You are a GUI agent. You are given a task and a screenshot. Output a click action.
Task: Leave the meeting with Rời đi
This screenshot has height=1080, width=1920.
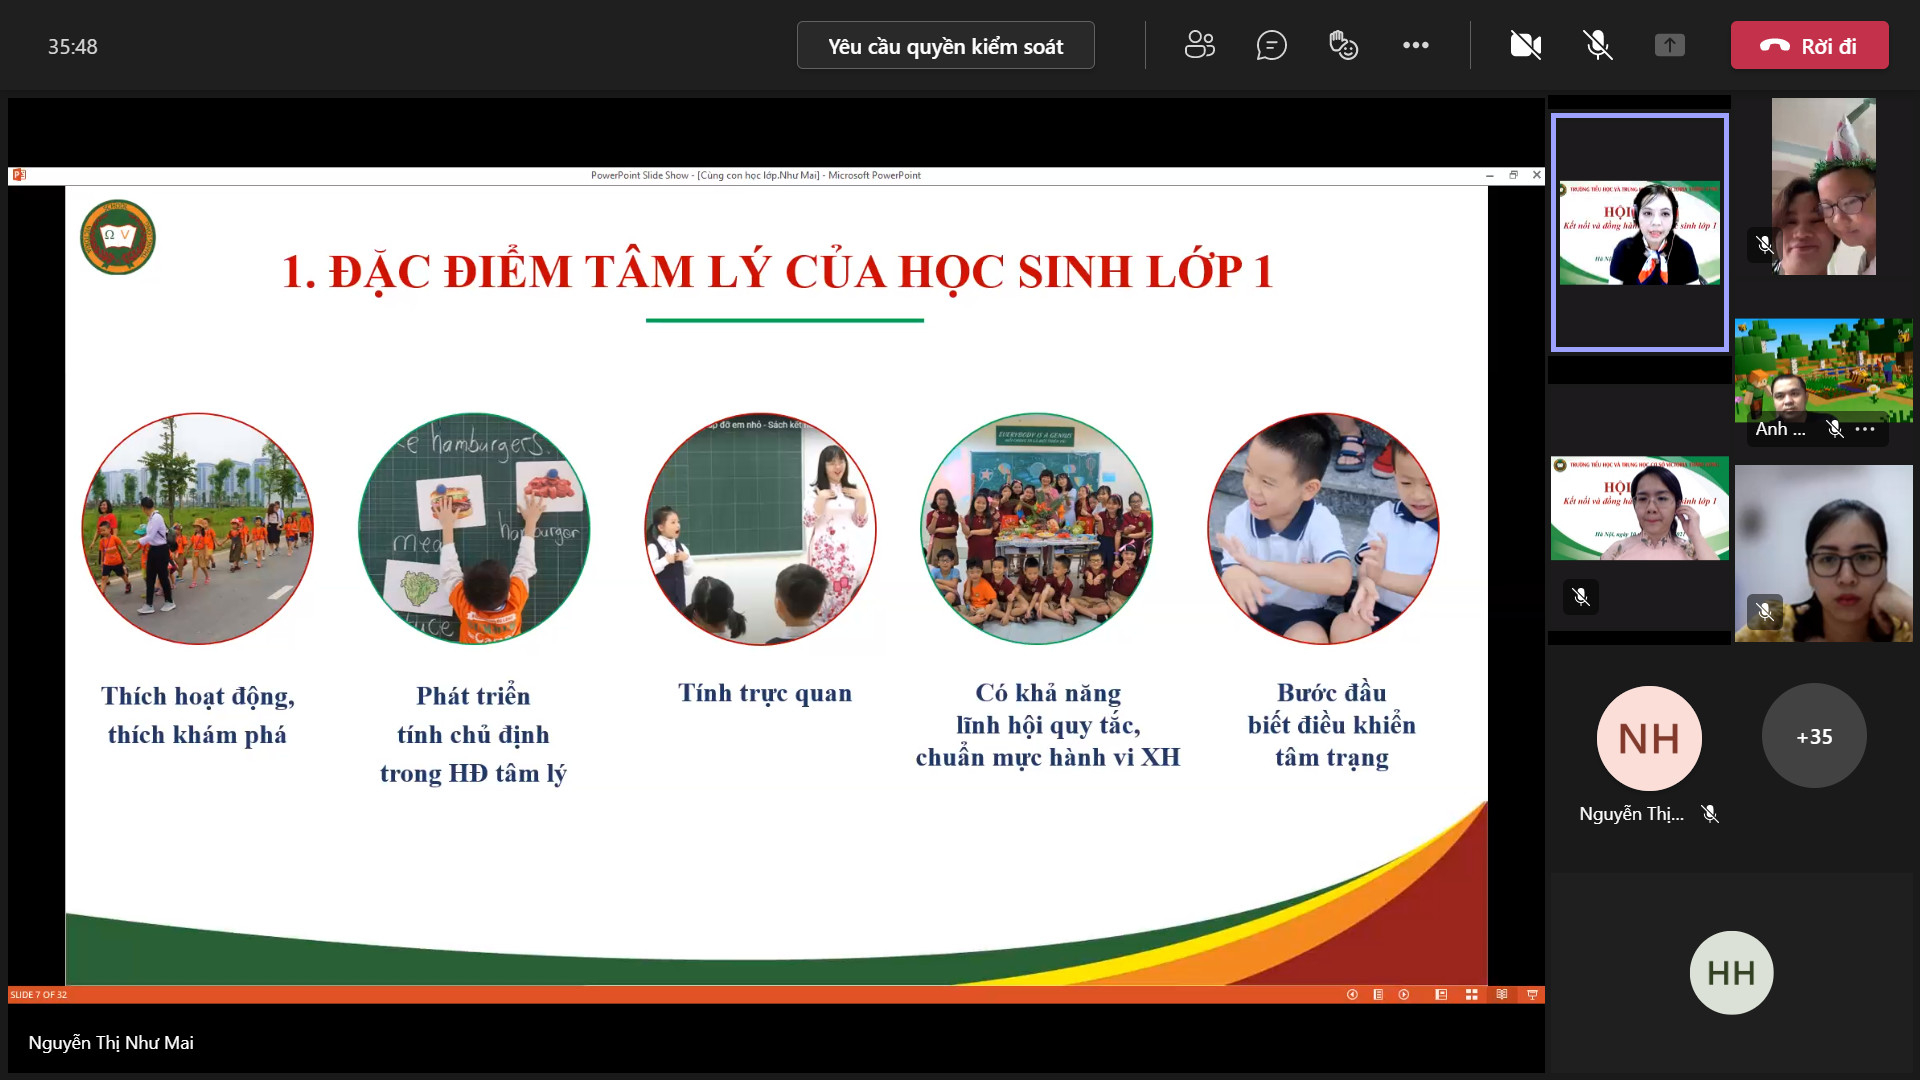(1809, 45)
